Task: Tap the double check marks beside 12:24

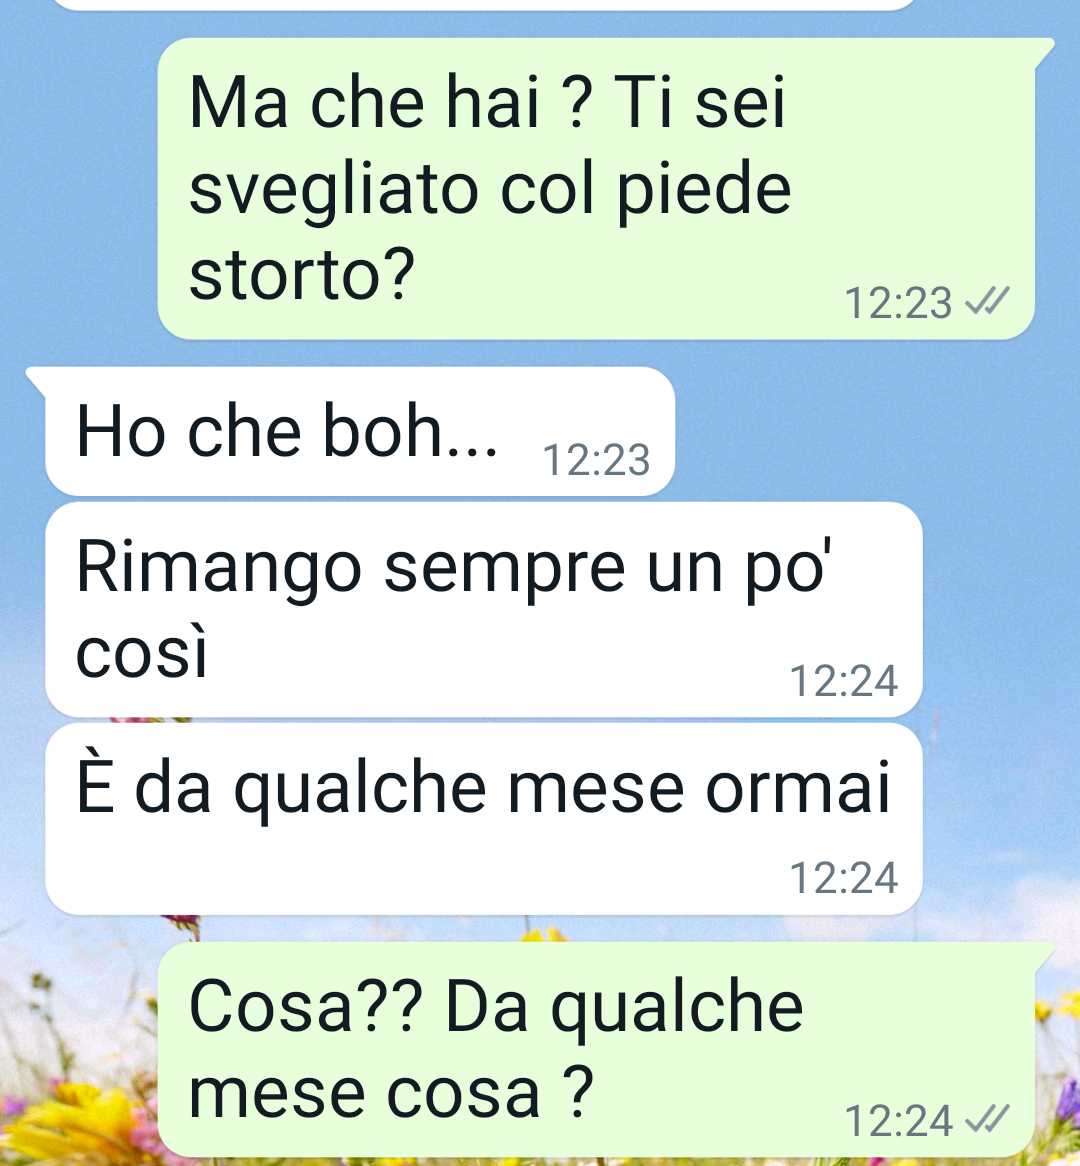Action: (987, 1118)
